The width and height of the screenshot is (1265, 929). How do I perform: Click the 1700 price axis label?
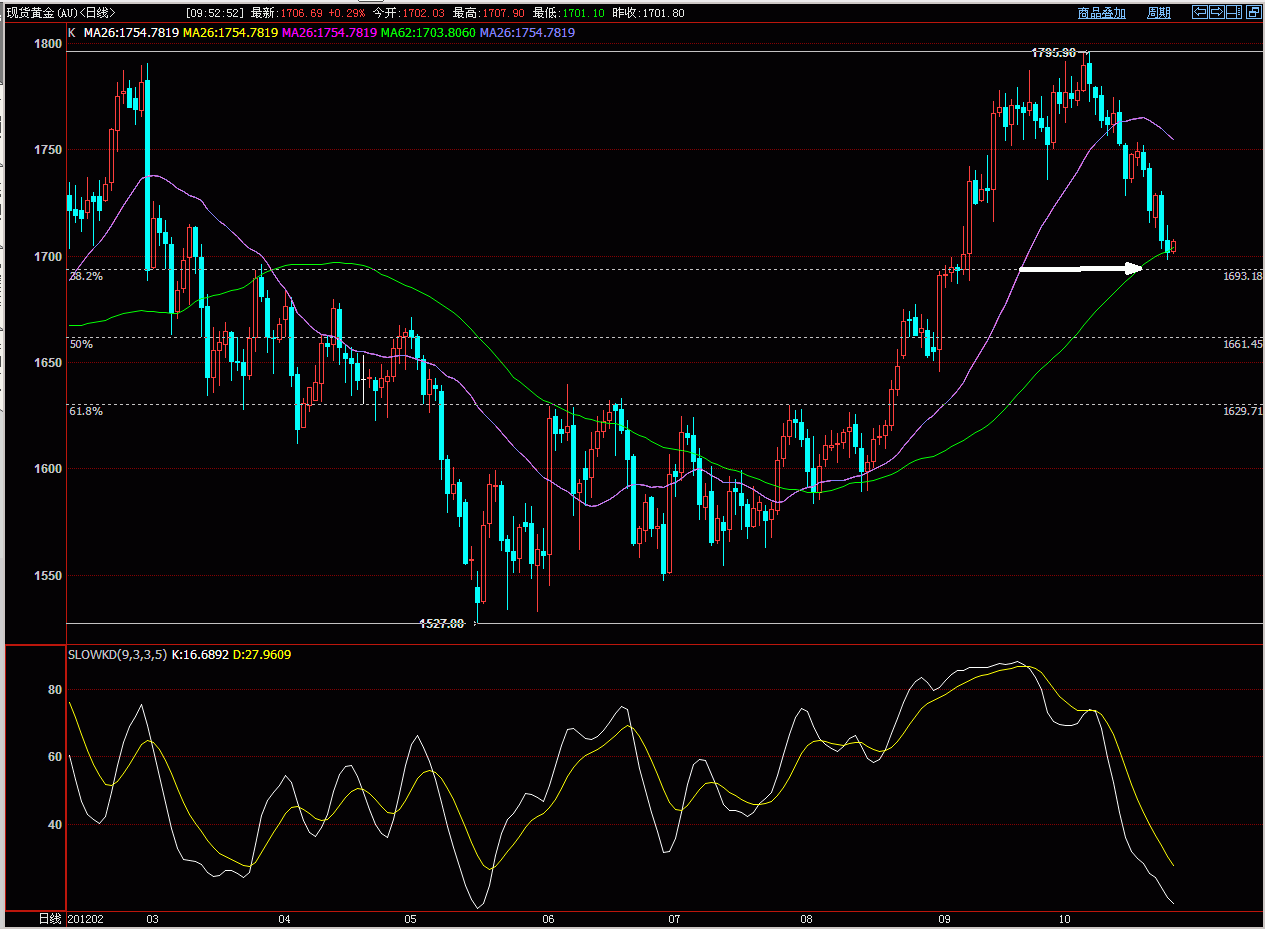pos(48,257)
